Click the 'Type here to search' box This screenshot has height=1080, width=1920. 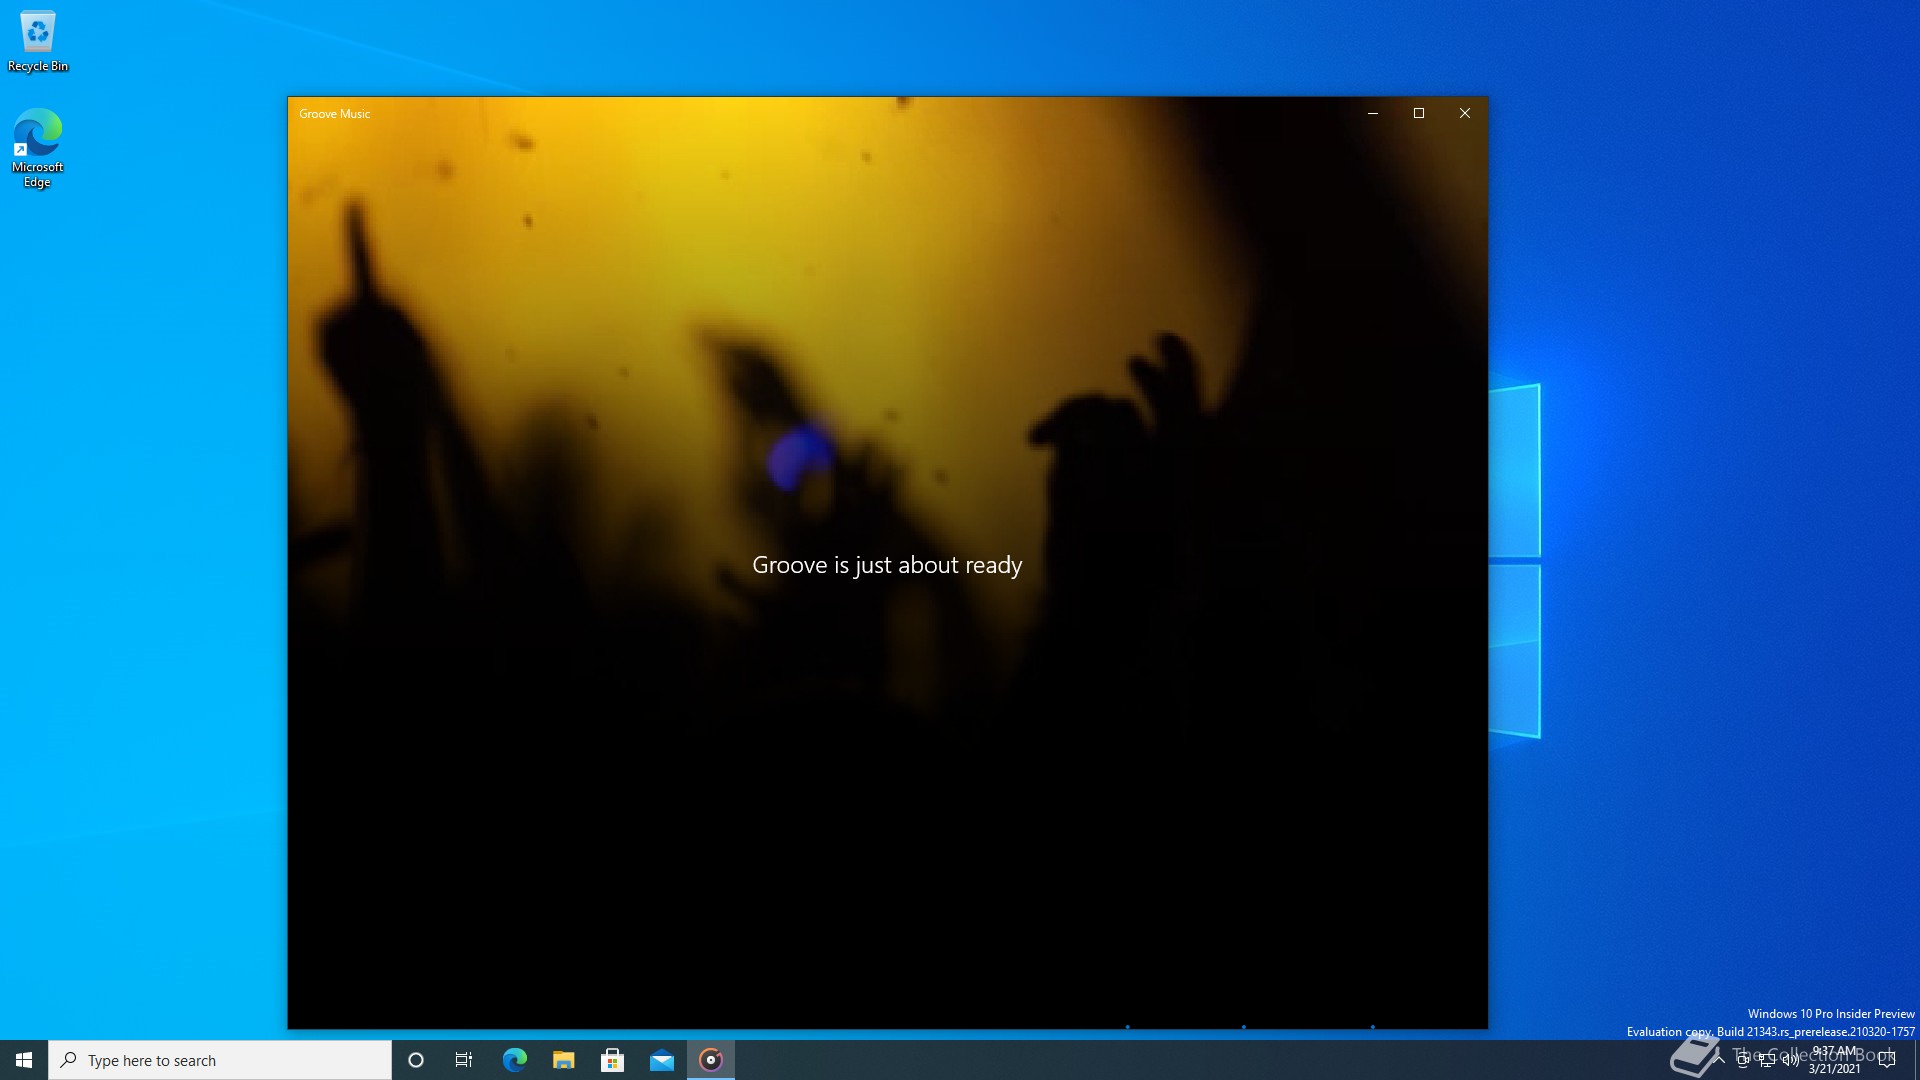220,1060
